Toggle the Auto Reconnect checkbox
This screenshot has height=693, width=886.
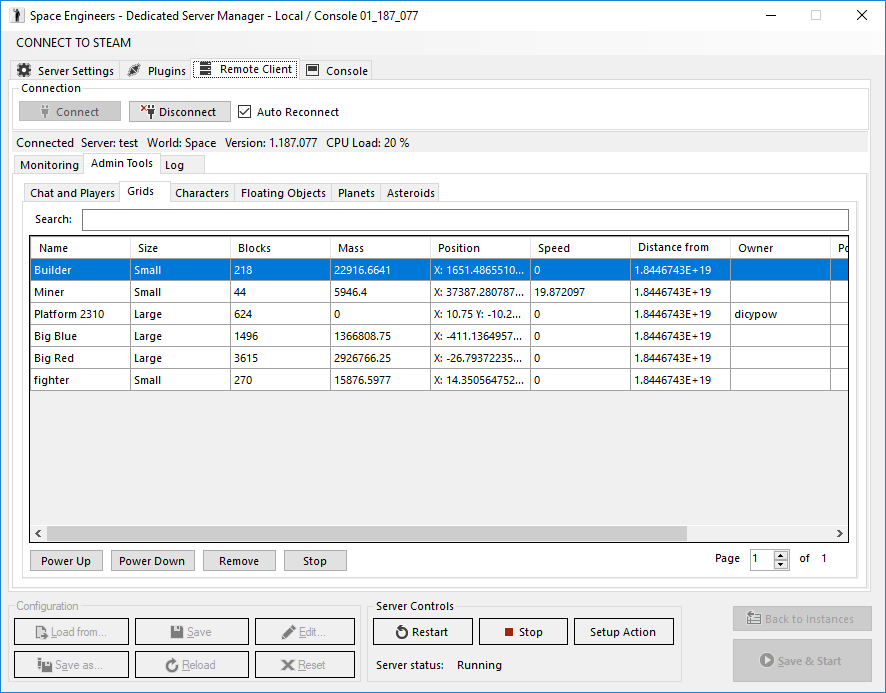(244, 111)
